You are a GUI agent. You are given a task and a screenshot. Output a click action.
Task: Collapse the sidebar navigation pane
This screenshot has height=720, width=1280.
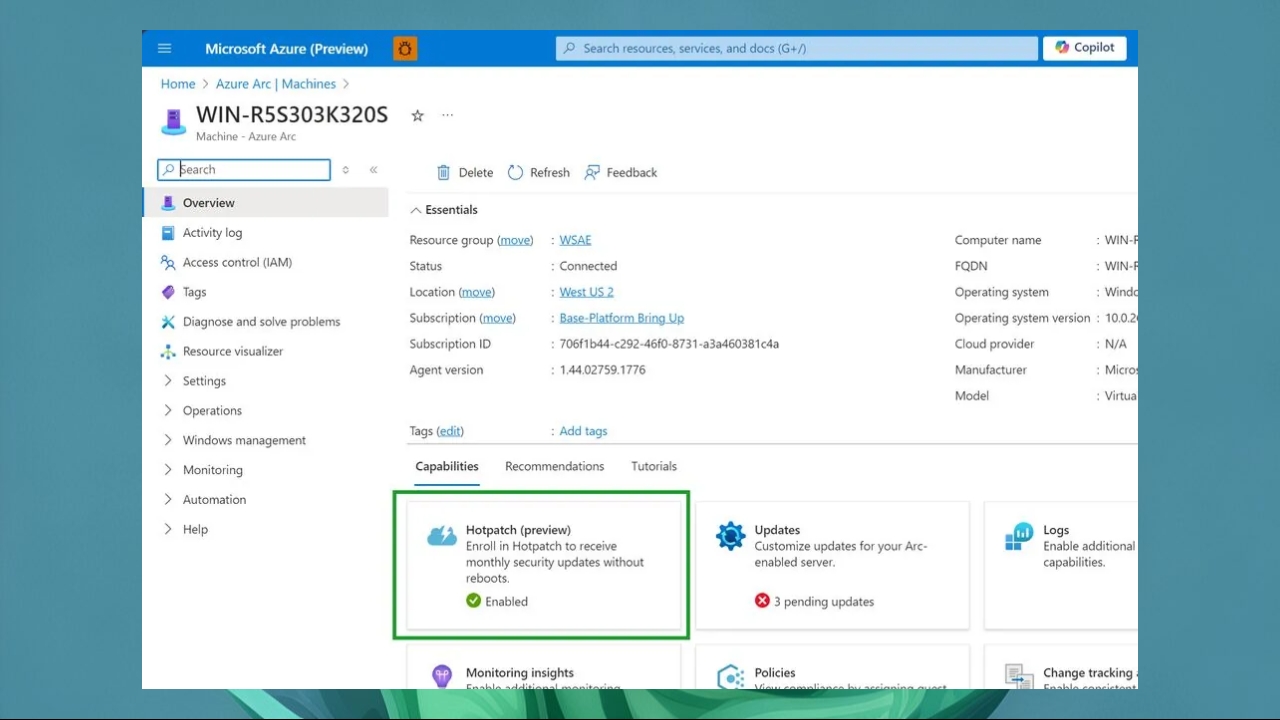(x=373, y=170)
